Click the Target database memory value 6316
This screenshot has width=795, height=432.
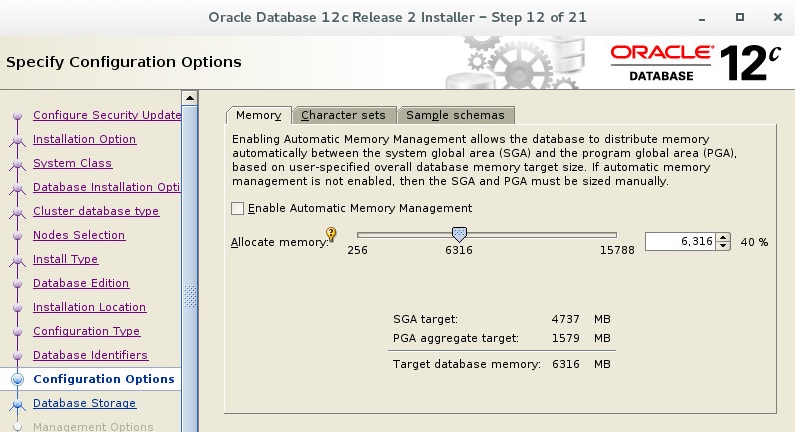click(x=565, y=364)
